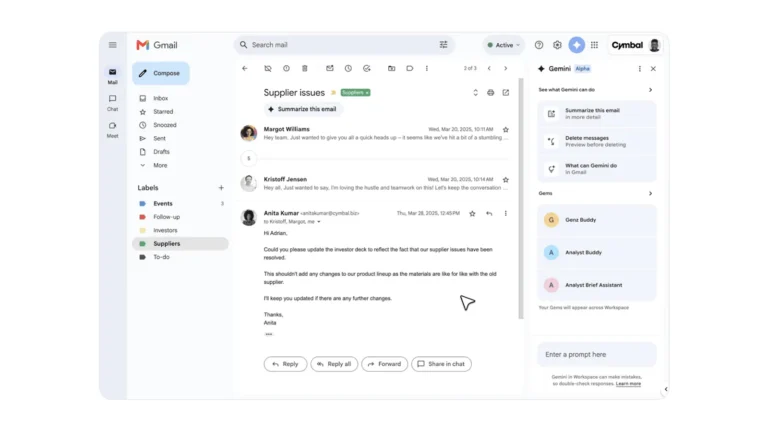The width and height of the screenshot is (768, 432).
Task: Star Anita Kumar's message
Action: (x=472, y=214)
